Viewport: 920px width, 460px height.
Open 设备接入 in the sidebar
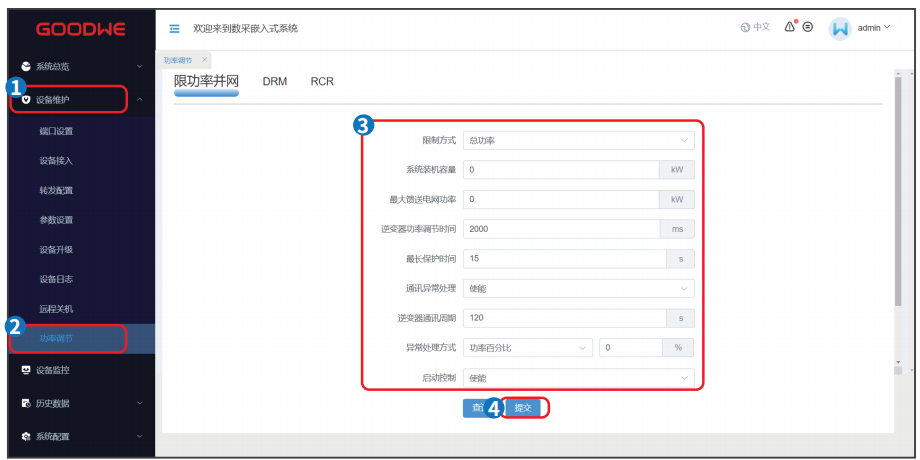56,161
